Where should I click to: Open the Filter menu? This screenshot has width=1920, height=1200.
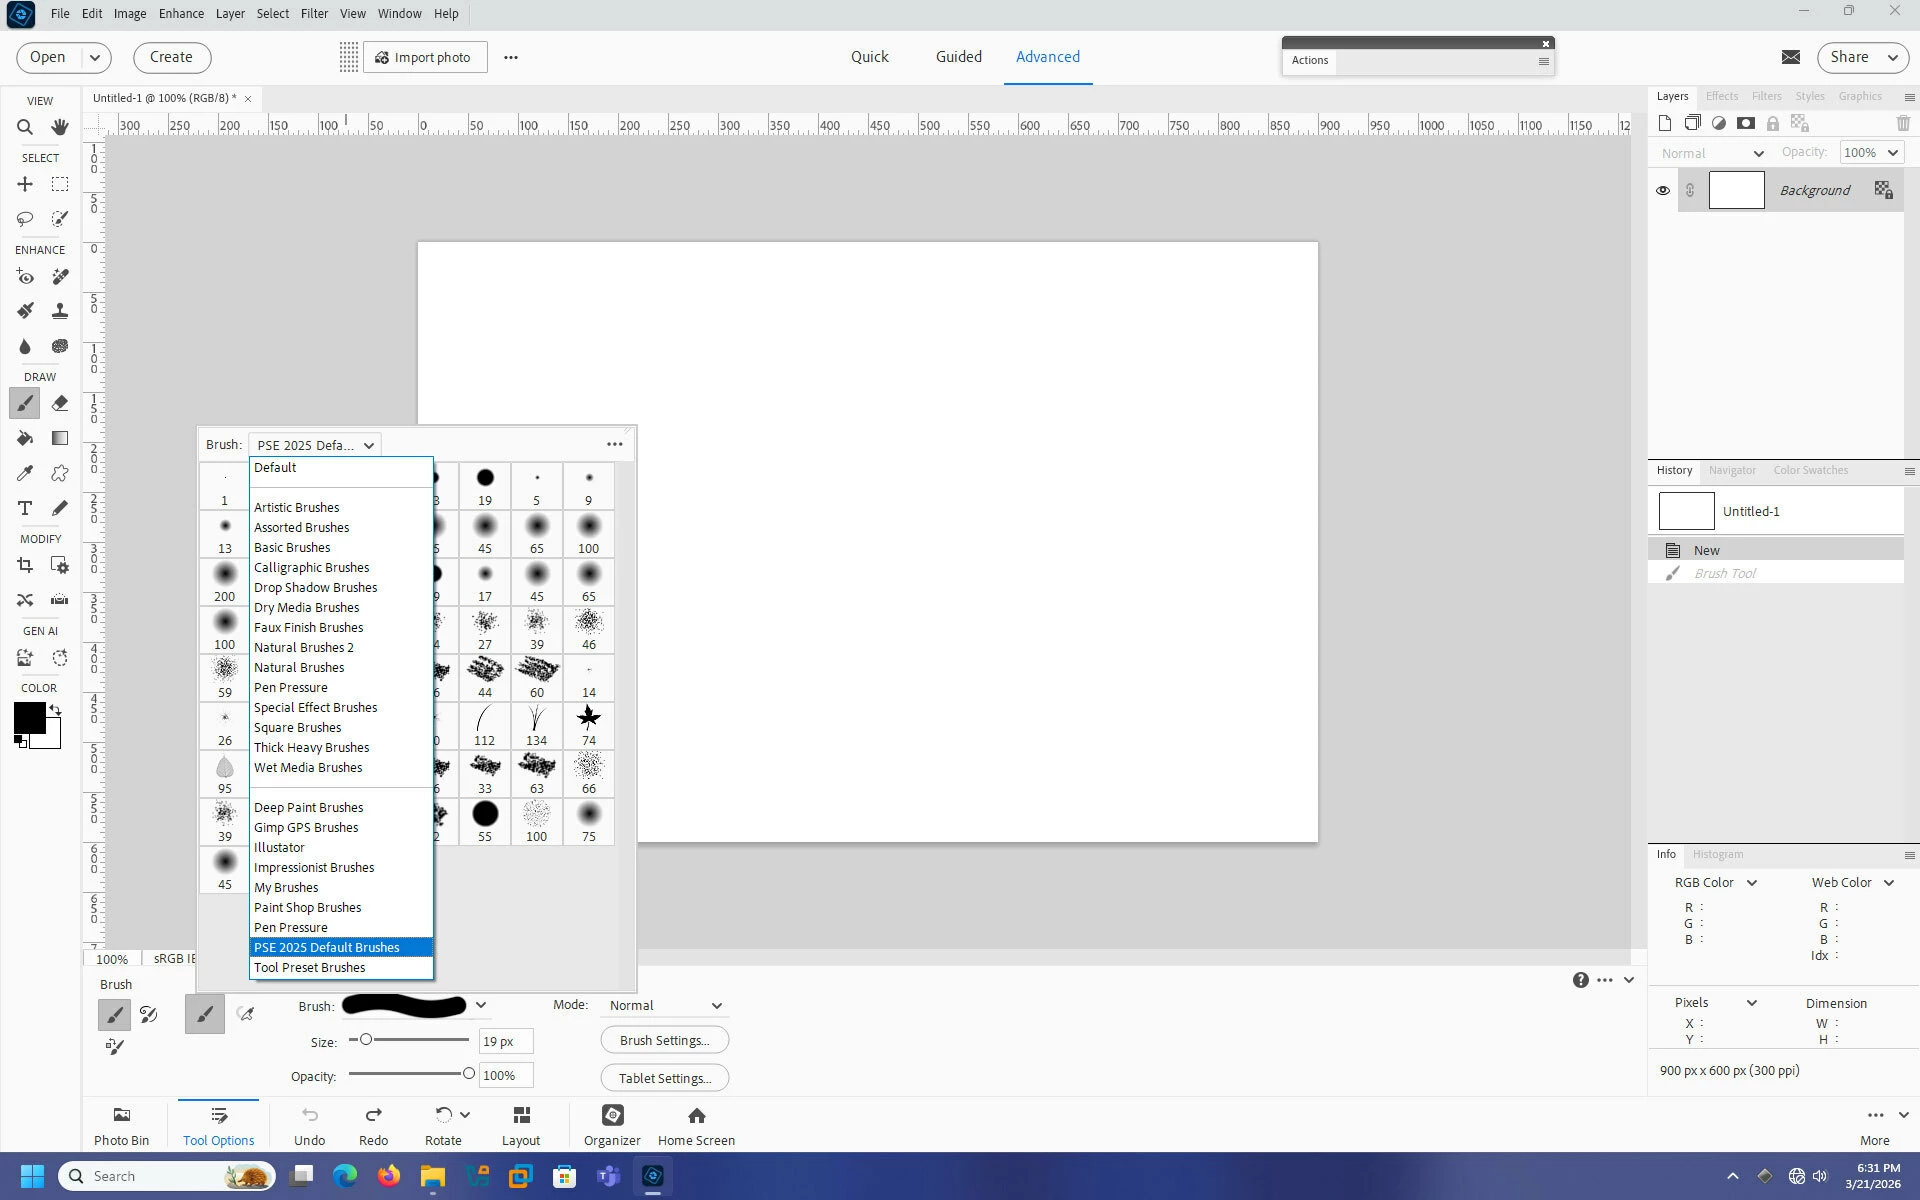pyautogui.click(x=314, y=14)
